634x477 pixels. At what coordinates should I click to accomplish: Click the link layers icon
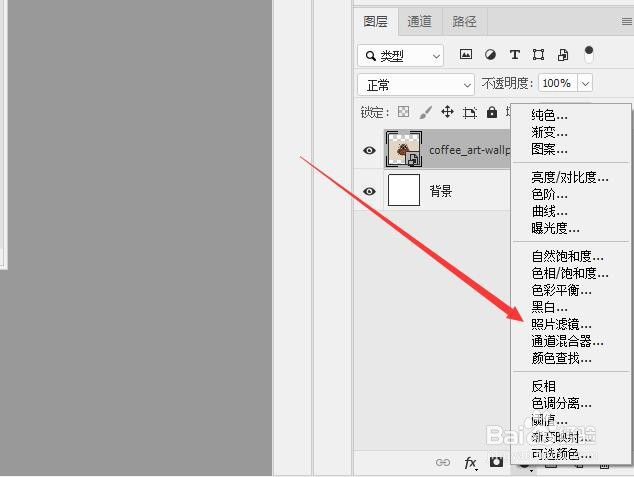click(443, 462)
